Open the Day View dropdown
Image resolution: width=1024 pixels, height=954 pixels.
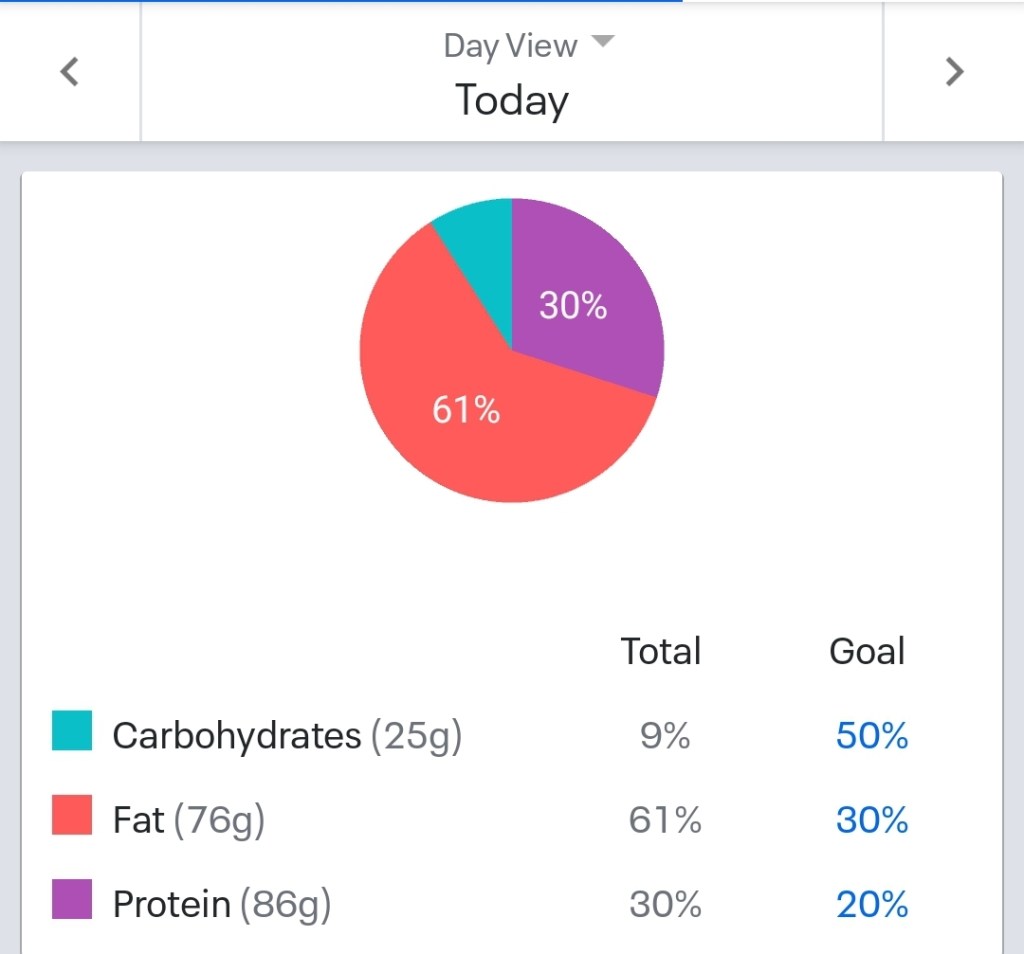click(528, 46)
